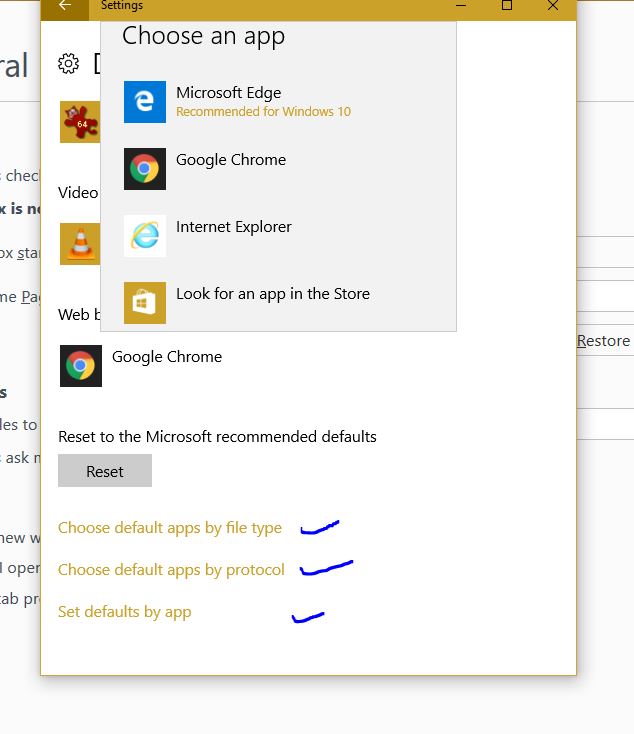Open Choose default apps by protocol
Screen dimensions: 634x734
click(x=171, y=570)
